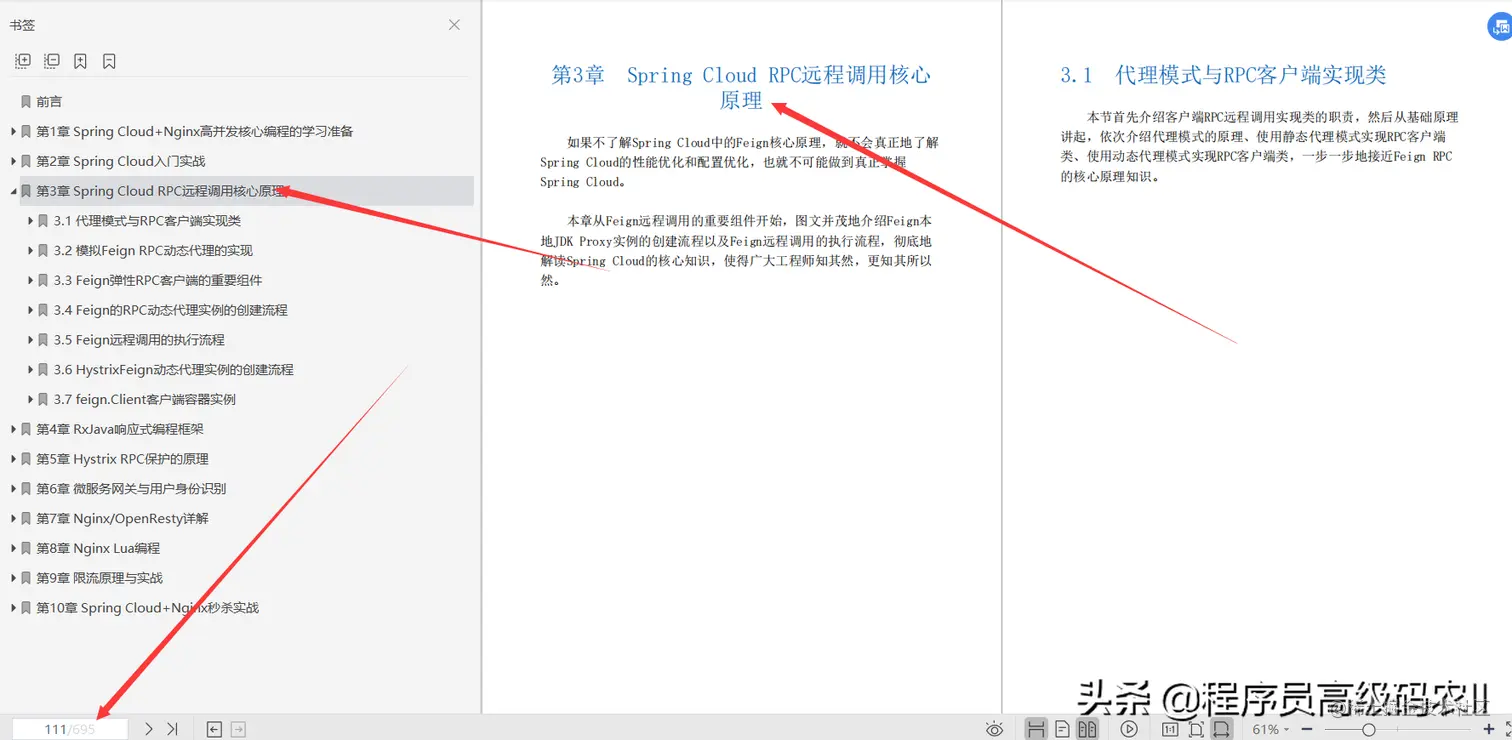1512x740 pixels.
Task: Select the 第5章 Hystrix RPC保护的原理 bookmark
Action: pyautogui.click(x=120, y=458)
